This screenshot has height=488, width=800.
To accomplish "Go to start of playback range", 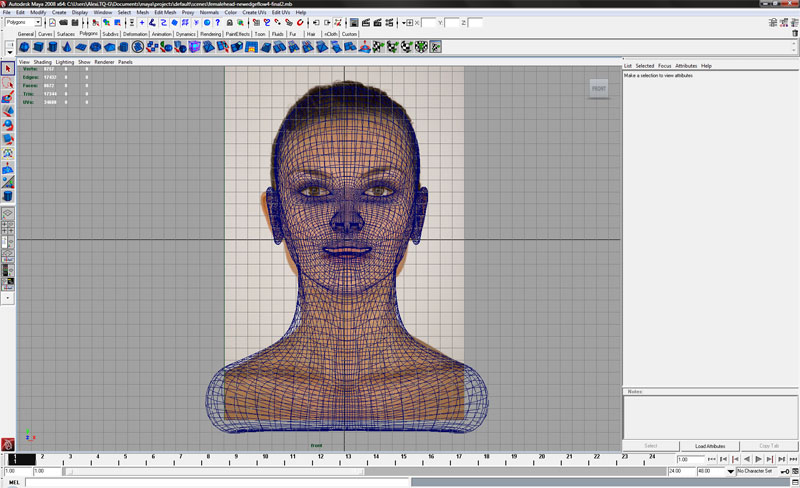I will click(x=712, y=459).
